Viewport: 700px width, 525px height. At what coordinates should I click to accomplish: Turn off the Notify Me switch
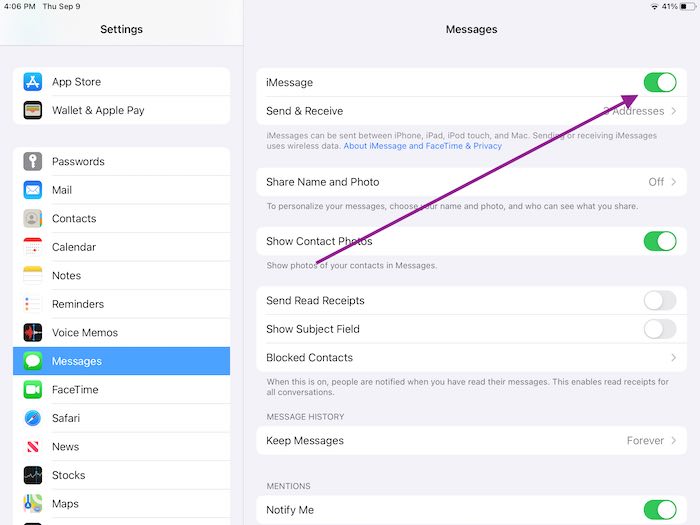660,510
